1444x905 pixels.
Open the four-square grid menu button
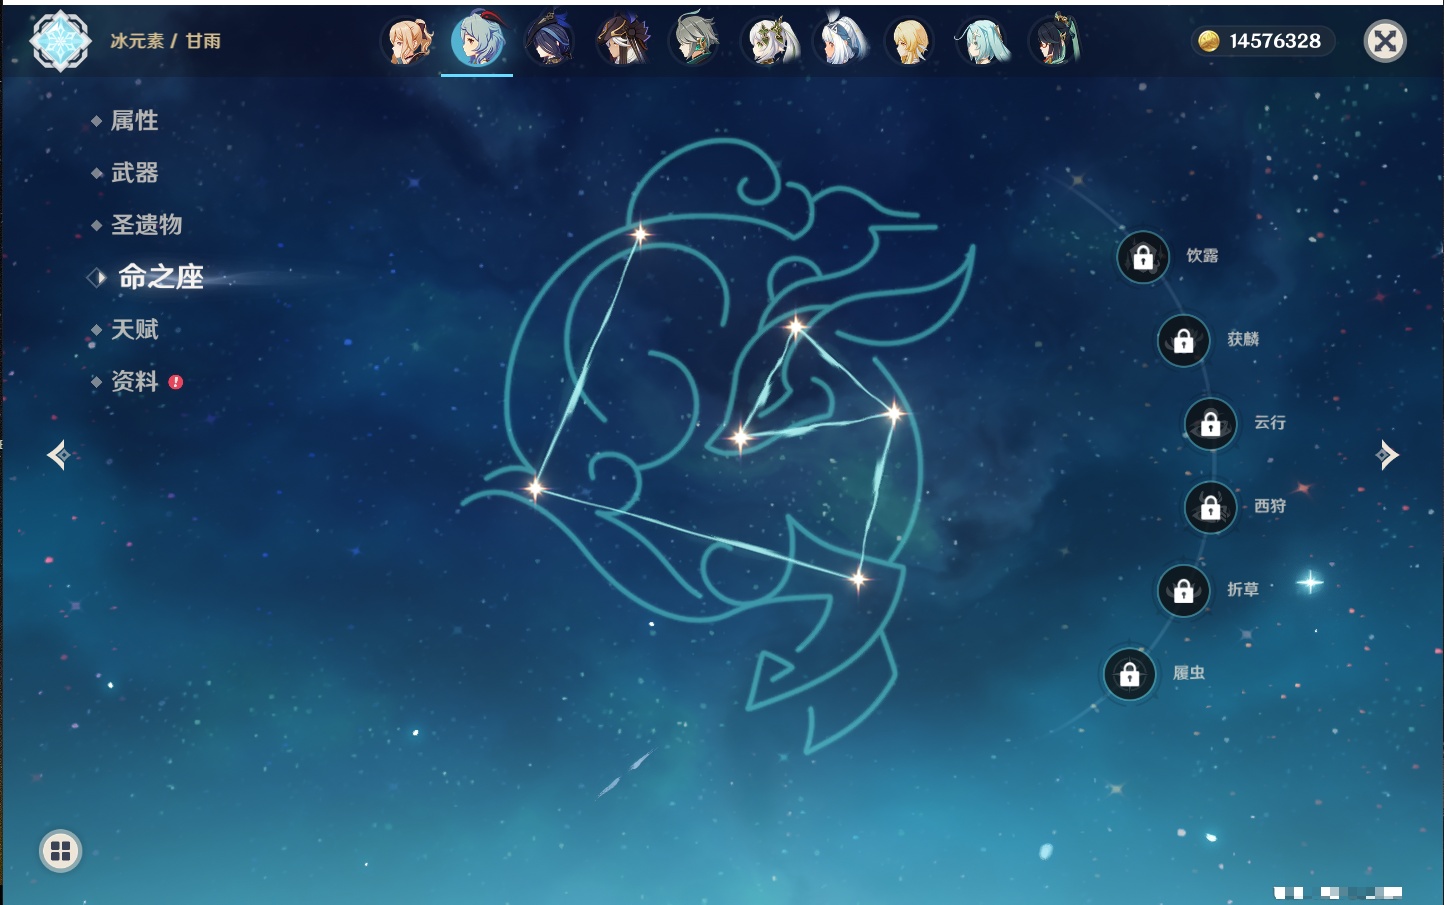pos(60,851)
